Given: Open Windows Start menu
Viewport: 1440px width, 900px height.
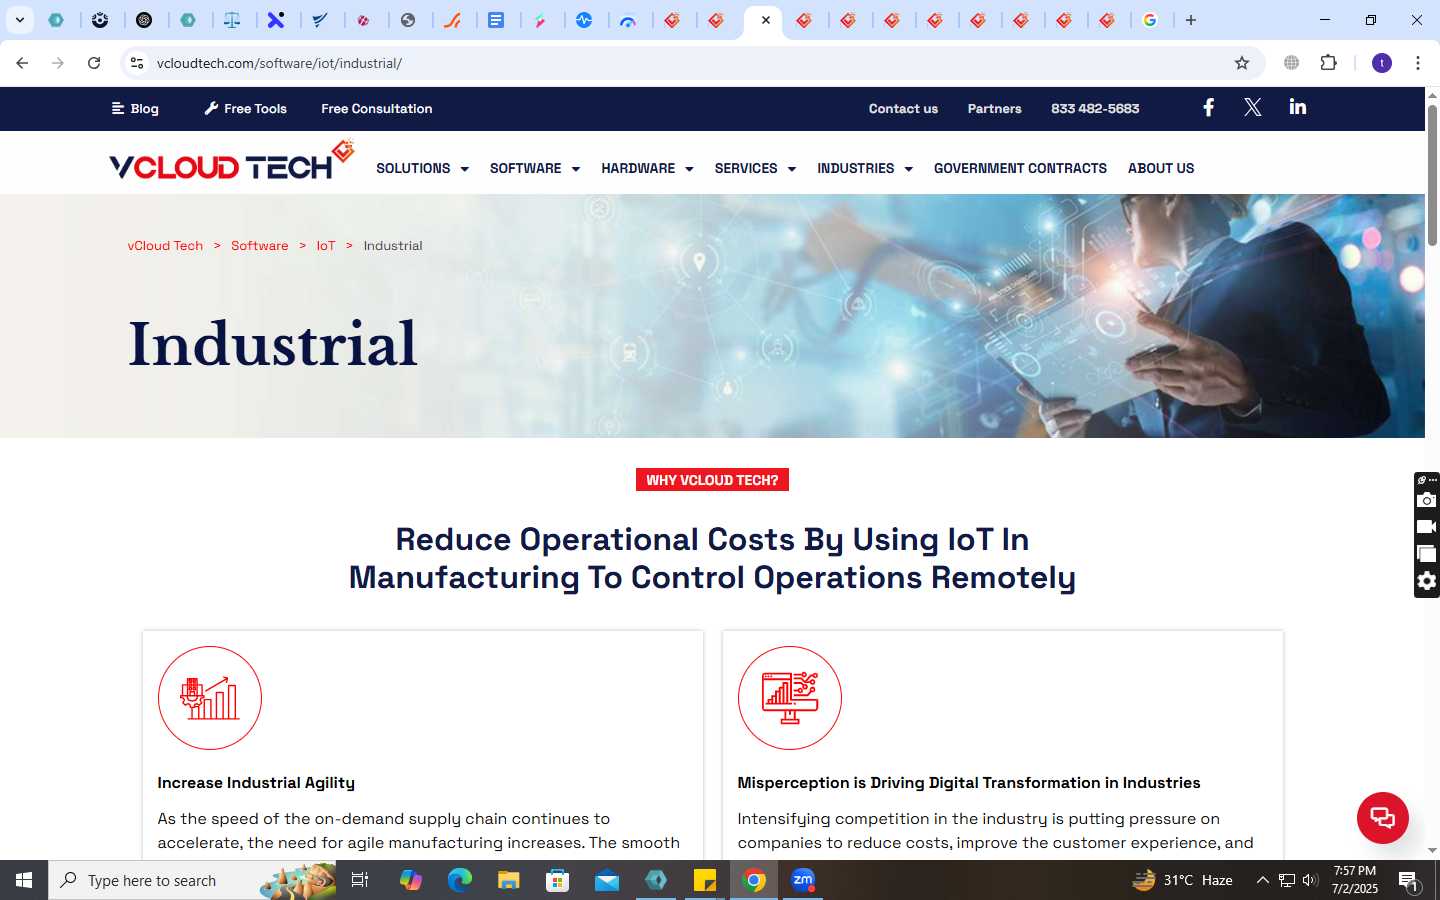Looking at the screenshot, I should pos(24,880).
